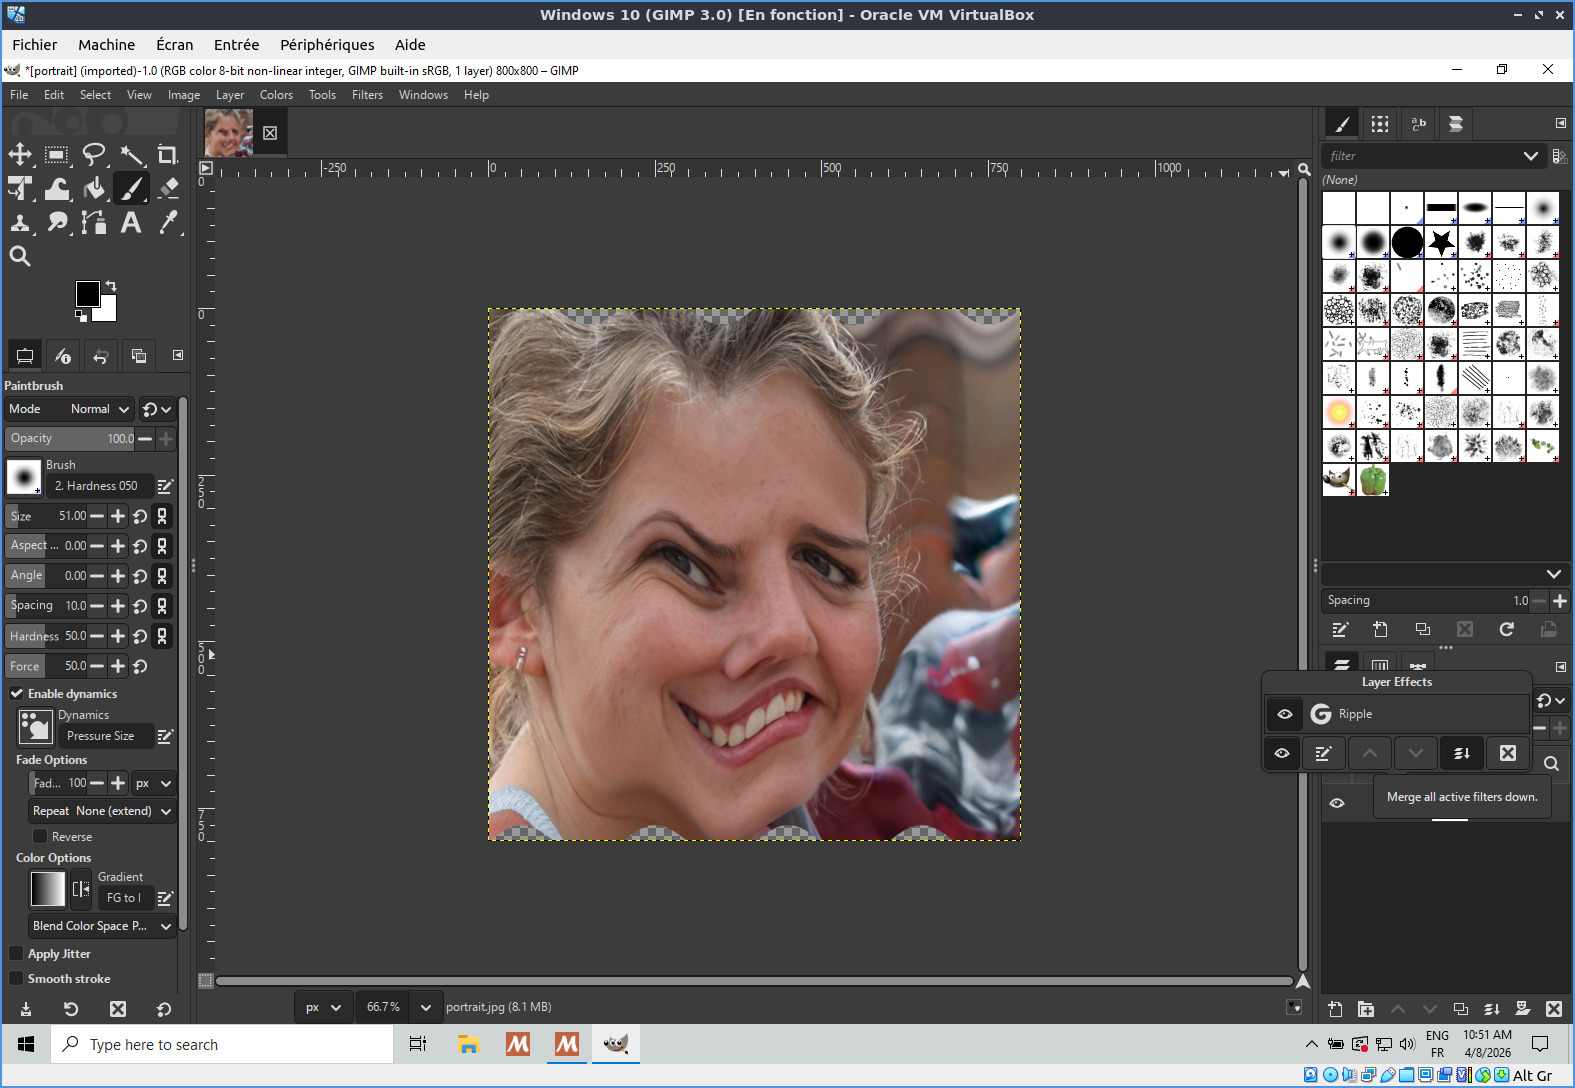Click the Merge filters down icon
The height and width of the screenshot is (1088, 1575).
(x=1461, y=753)
